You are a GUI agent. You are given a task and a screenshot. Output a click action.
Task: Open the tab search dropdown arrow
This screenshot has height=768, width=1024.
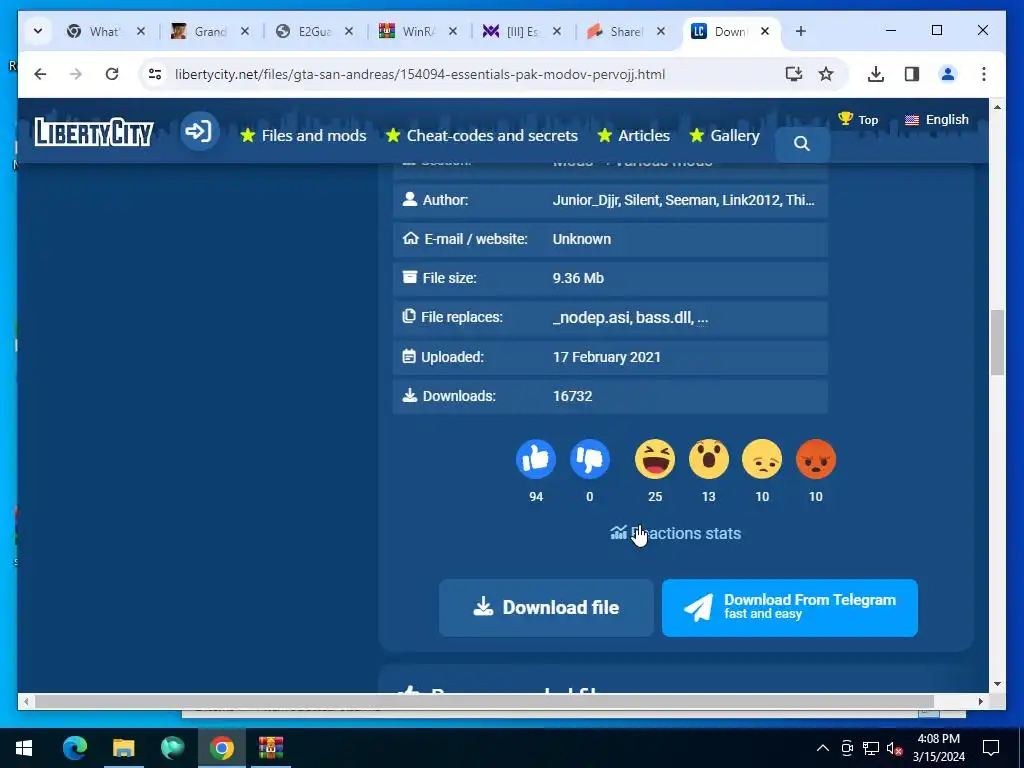tap(38, 31)
